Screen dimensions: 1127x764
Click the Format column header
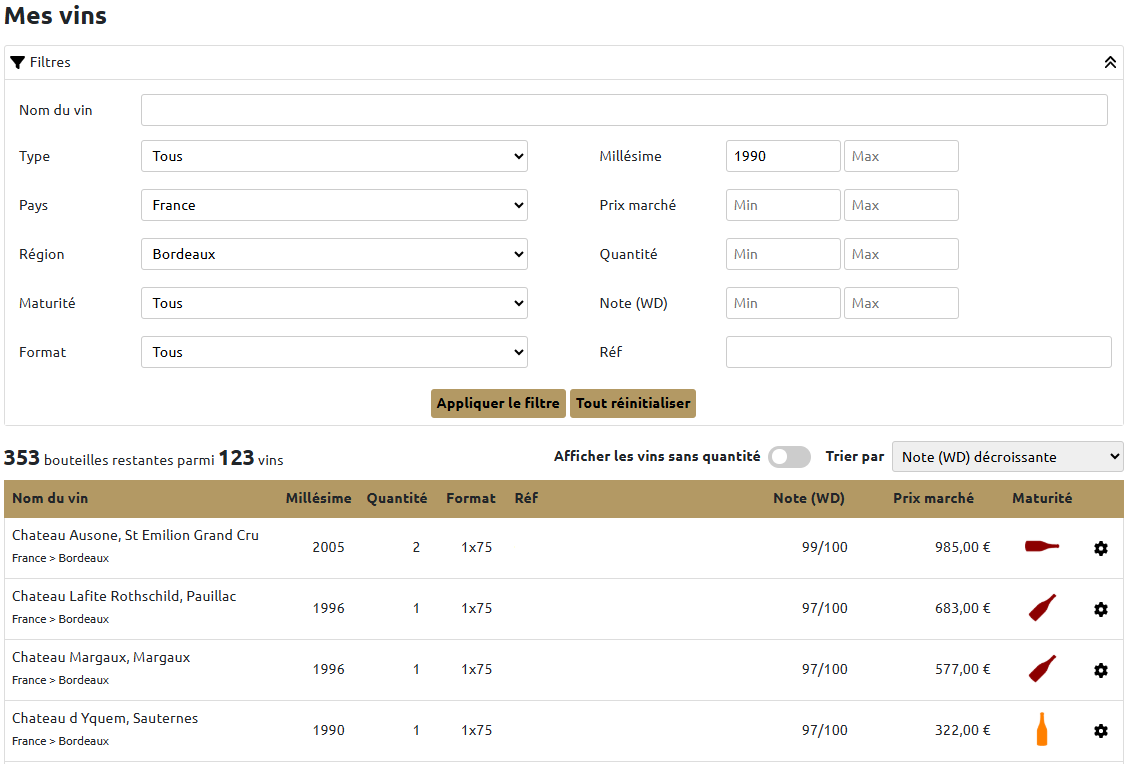(471, 498)
